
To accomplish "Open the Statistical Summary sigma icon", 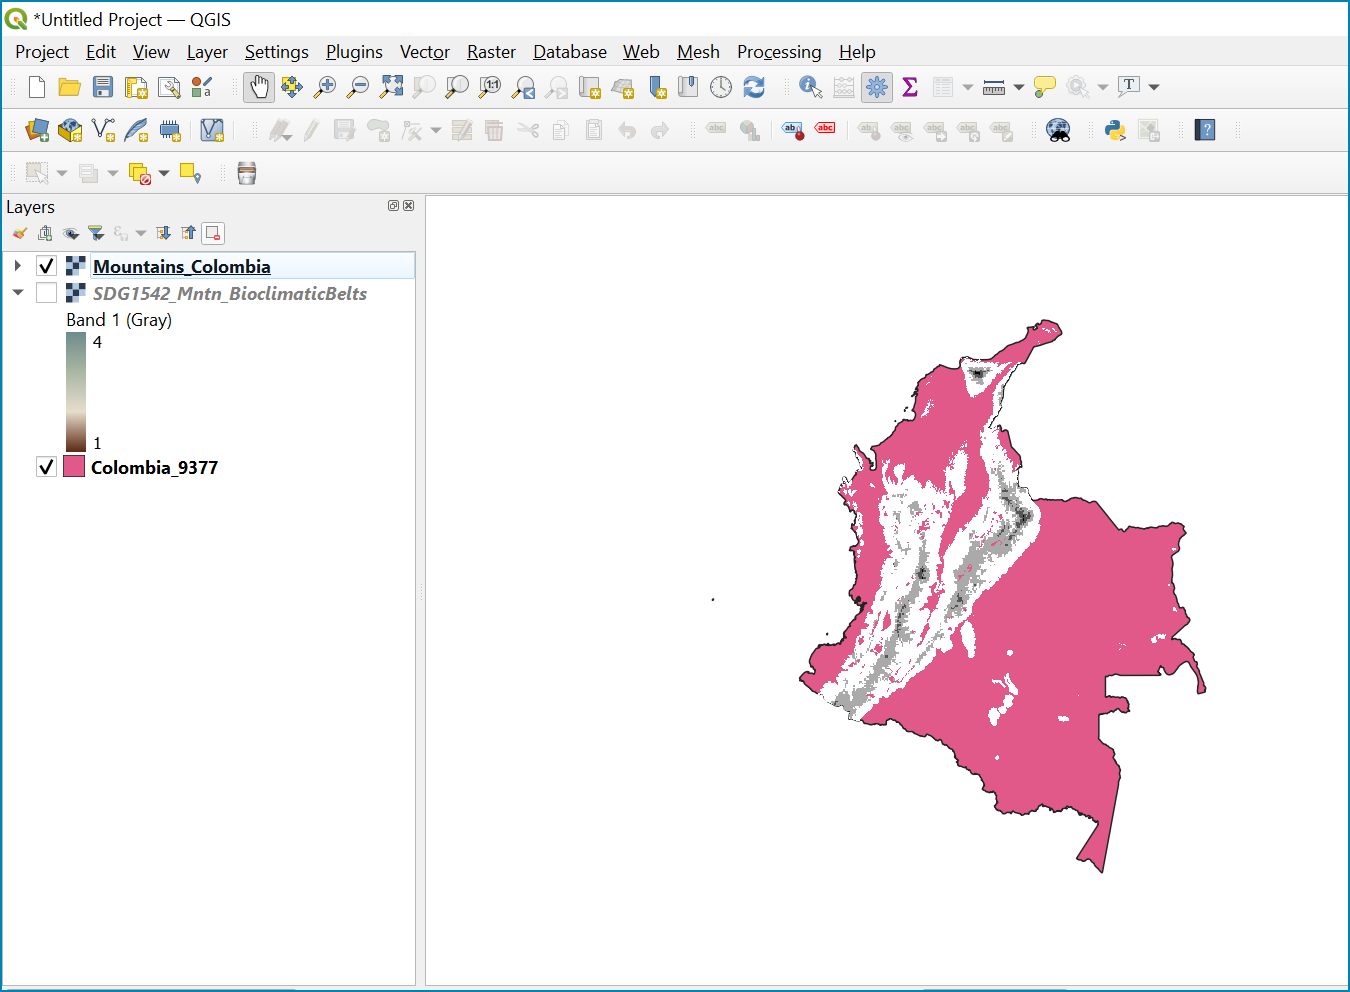I will [910, 87].
